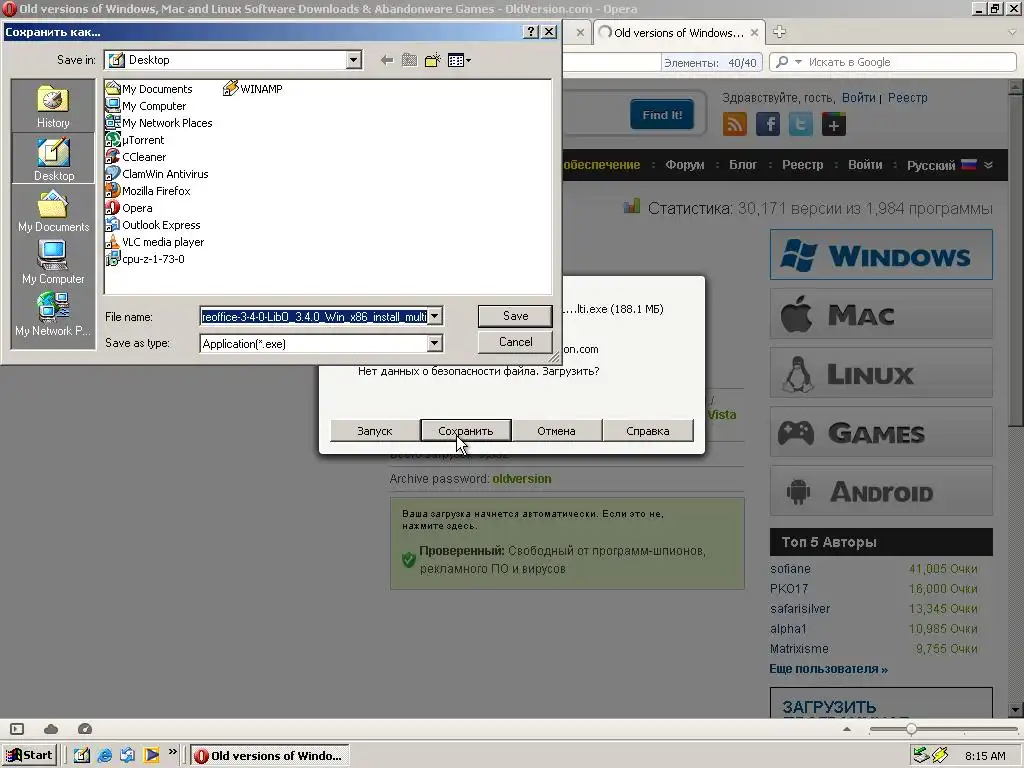Select µTorrent shortcut in file list
1024x768 pixels.
click(x=135, y=140)
